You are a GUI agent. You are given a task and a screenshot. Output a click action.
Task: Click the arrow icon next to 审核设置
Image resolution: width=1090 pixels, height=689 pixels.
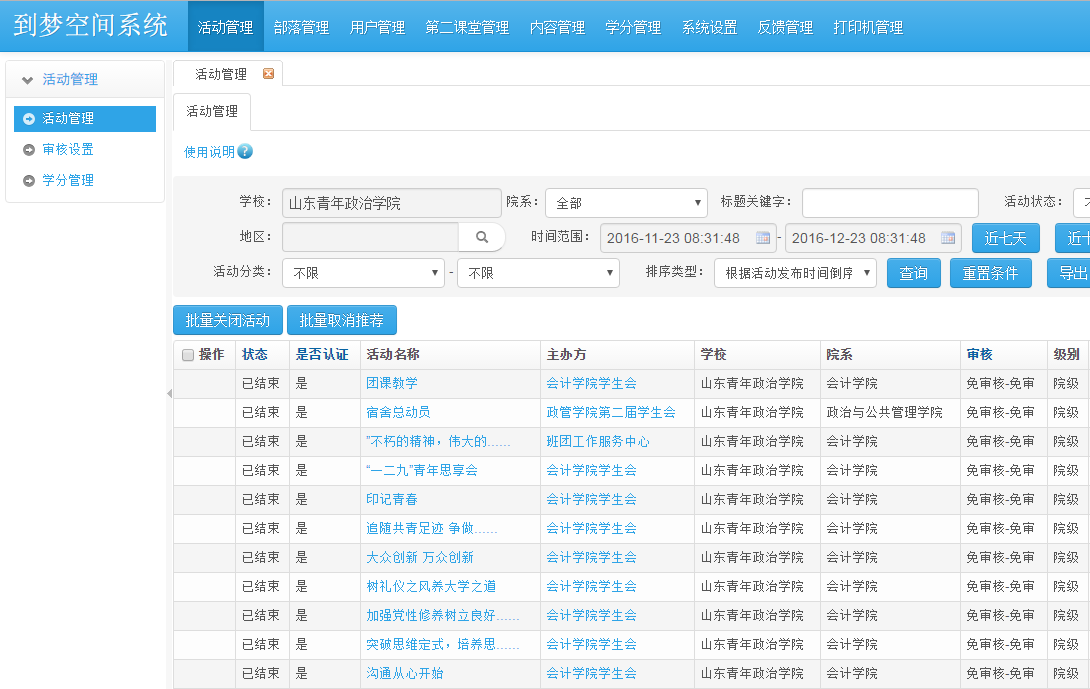pyautogui.click(x=29, y=149)
